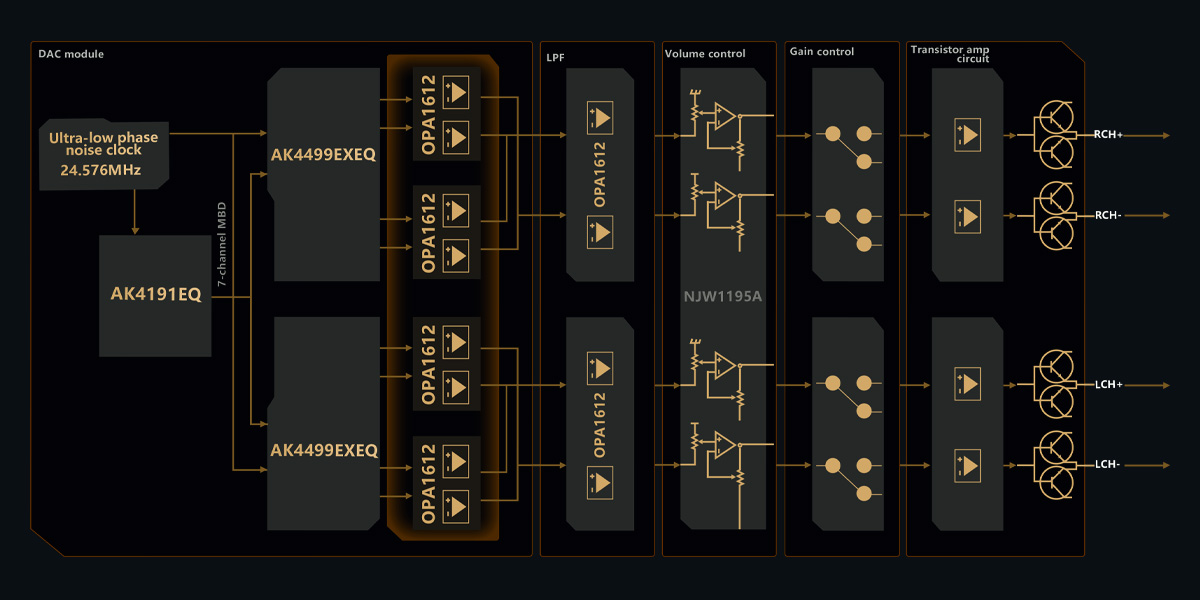
Task: Select the Gain control section header
Action: pyautogui.click(x=822, y=50)
